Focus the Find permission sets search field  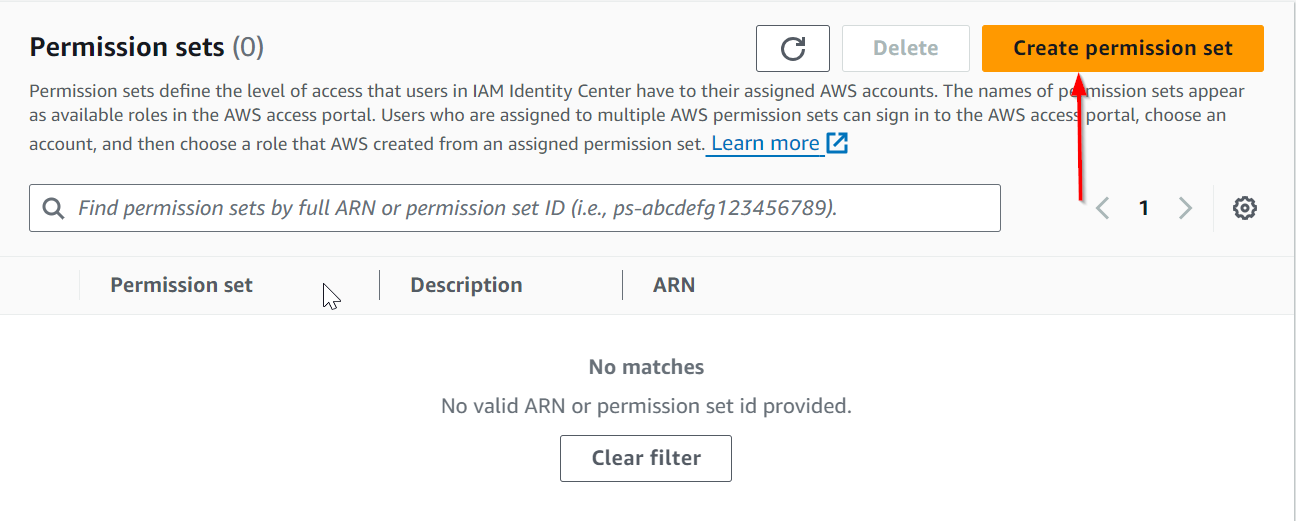click(515, 208)
